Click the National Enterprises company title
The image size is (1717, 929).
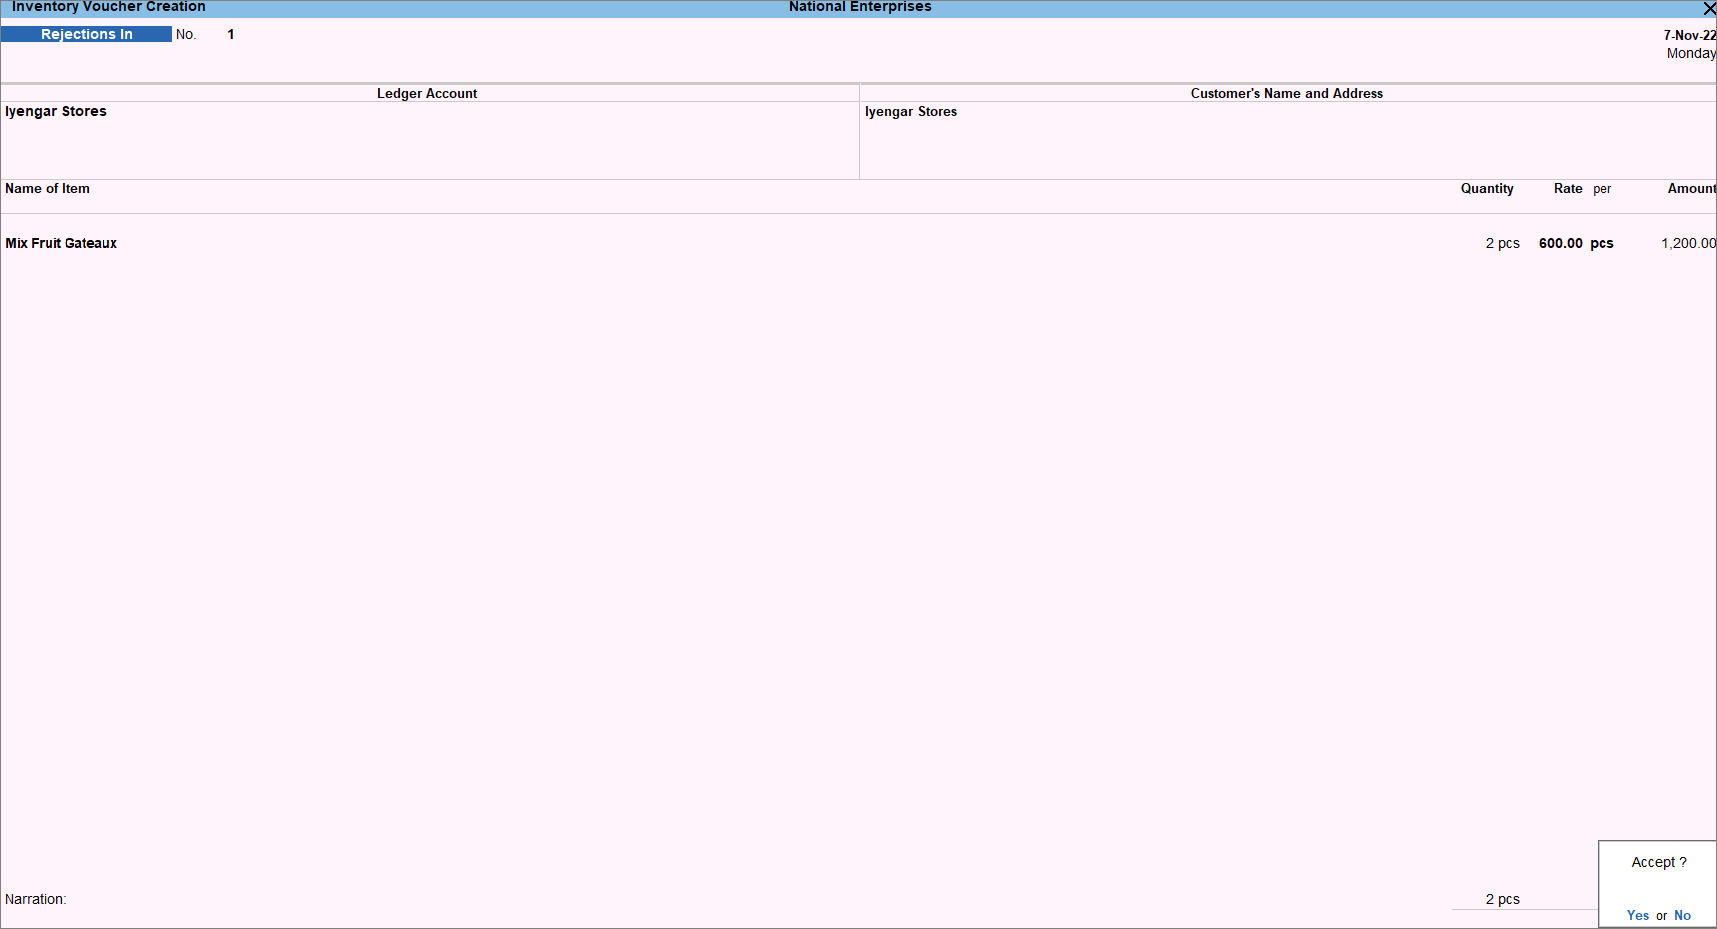tap(860, 7)
